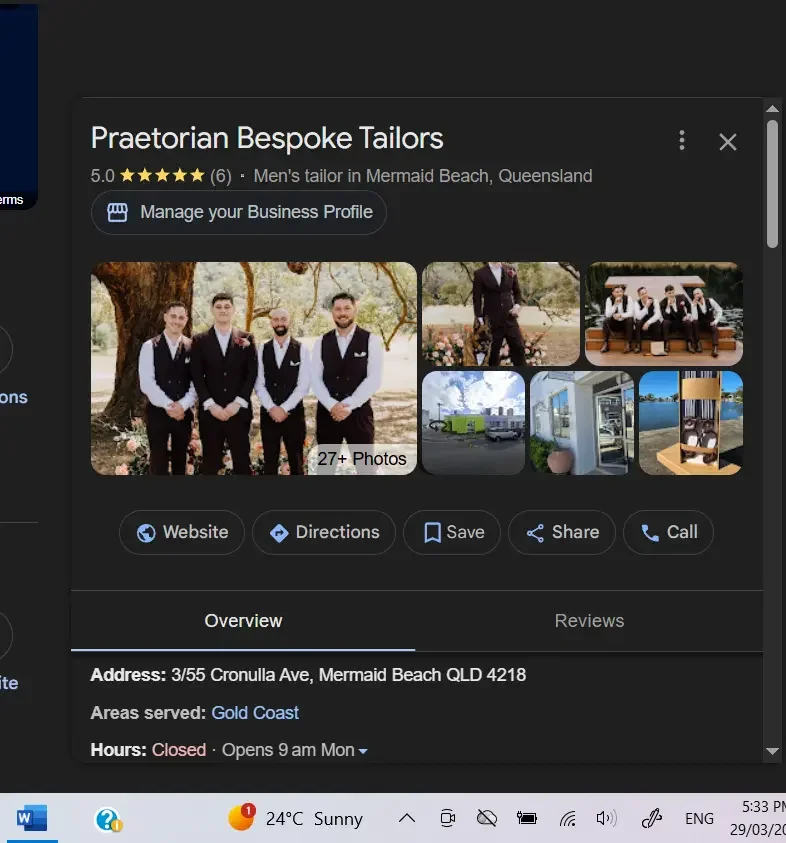Open the street view photo with green building

pyautogui.click(x=473, y=423)
